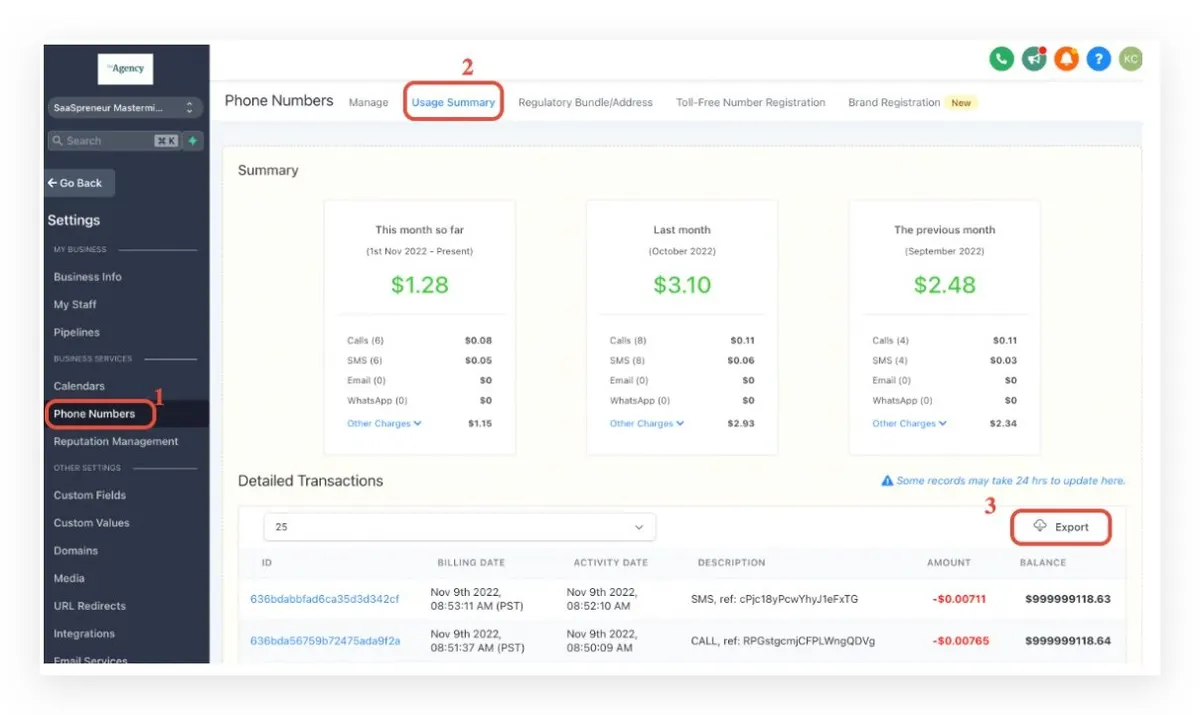Expand Other Charges under This month so far

pos(384,423)
